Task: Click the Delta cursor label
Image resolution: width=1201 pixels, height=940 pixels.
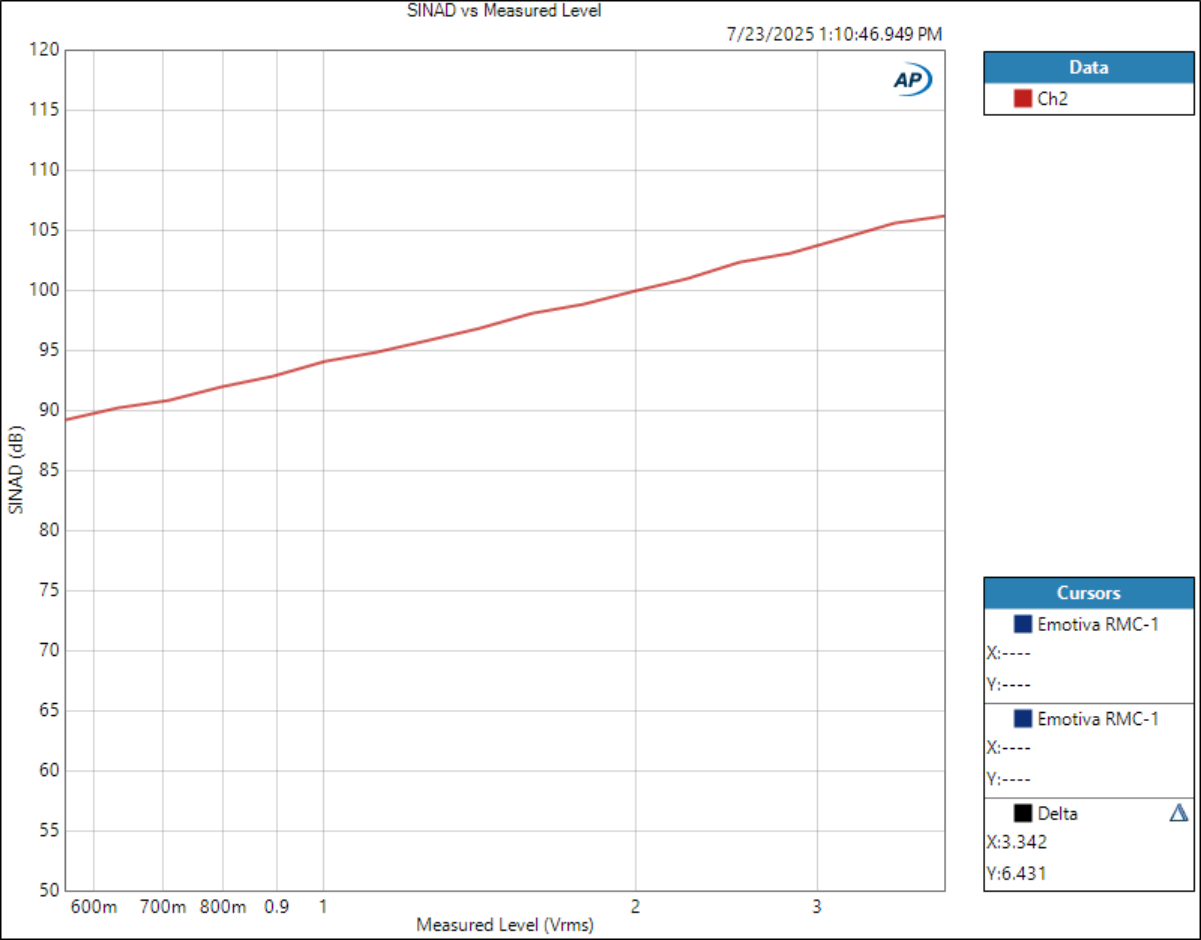Action: [x=1058, y=813]
